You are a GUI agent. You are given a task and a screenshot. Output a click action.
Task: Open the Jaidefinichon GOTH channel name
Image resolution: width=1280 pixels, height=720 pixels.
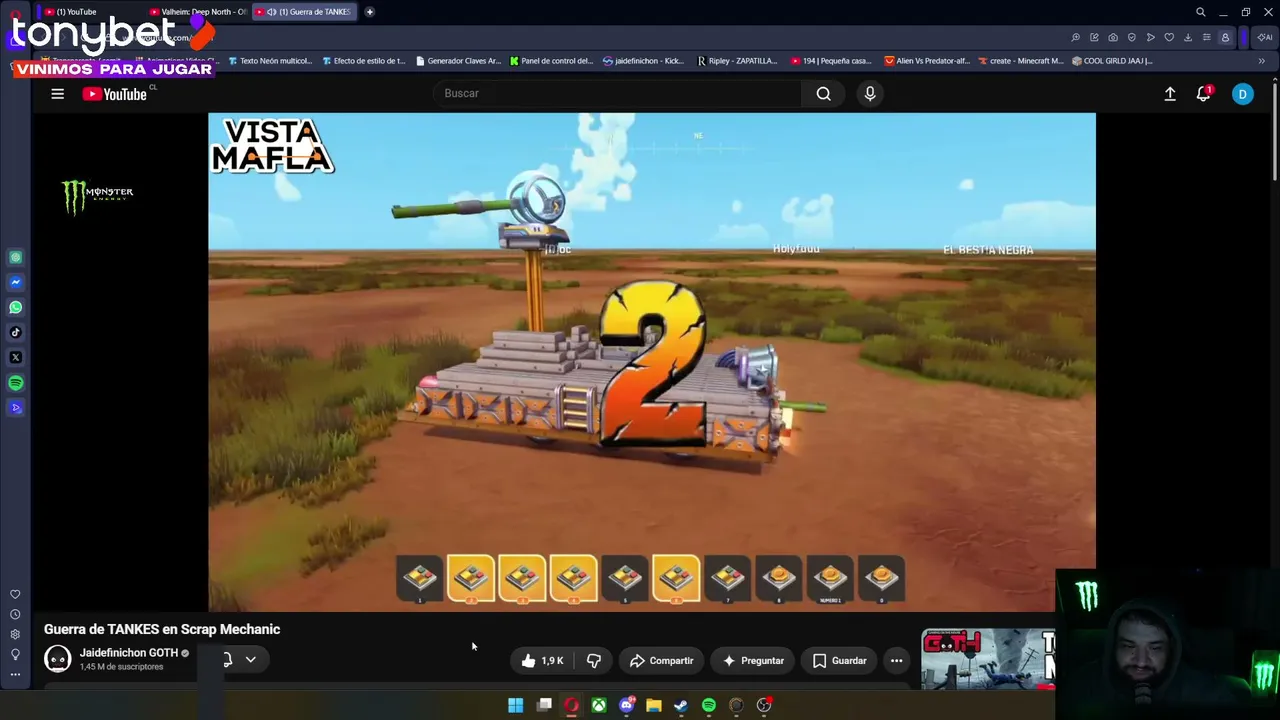[129, 653]
